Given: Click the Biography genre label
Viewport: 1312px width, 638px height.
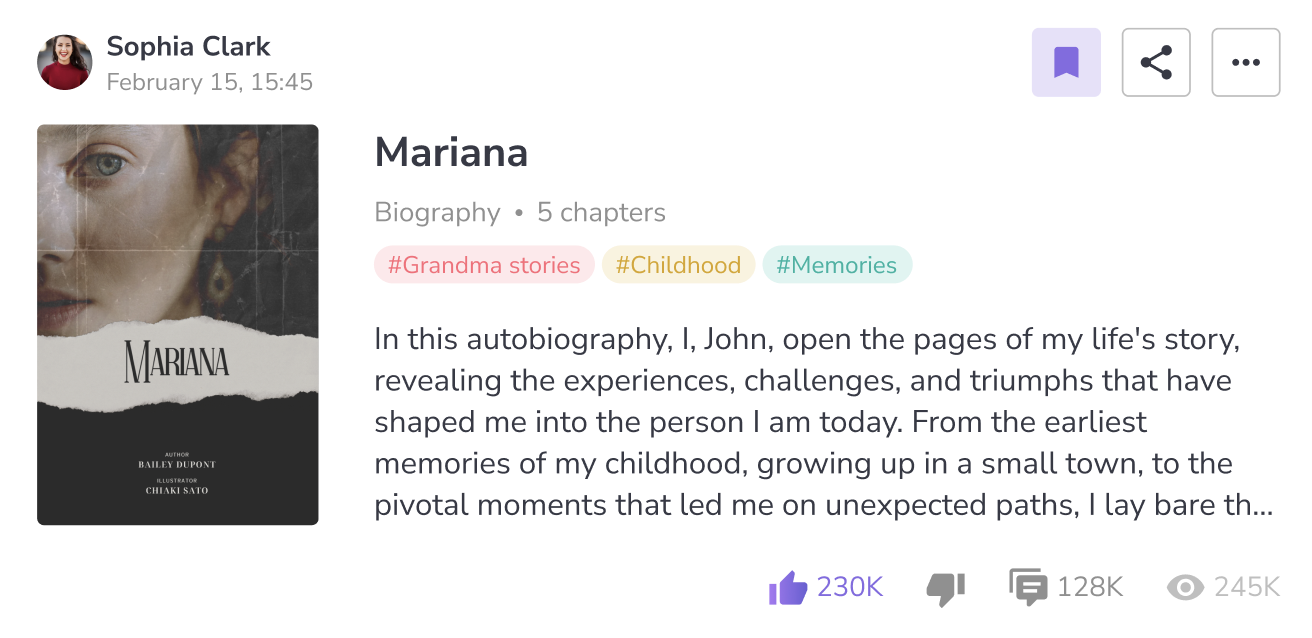Looking at the screenshot, I should (437, 212).
